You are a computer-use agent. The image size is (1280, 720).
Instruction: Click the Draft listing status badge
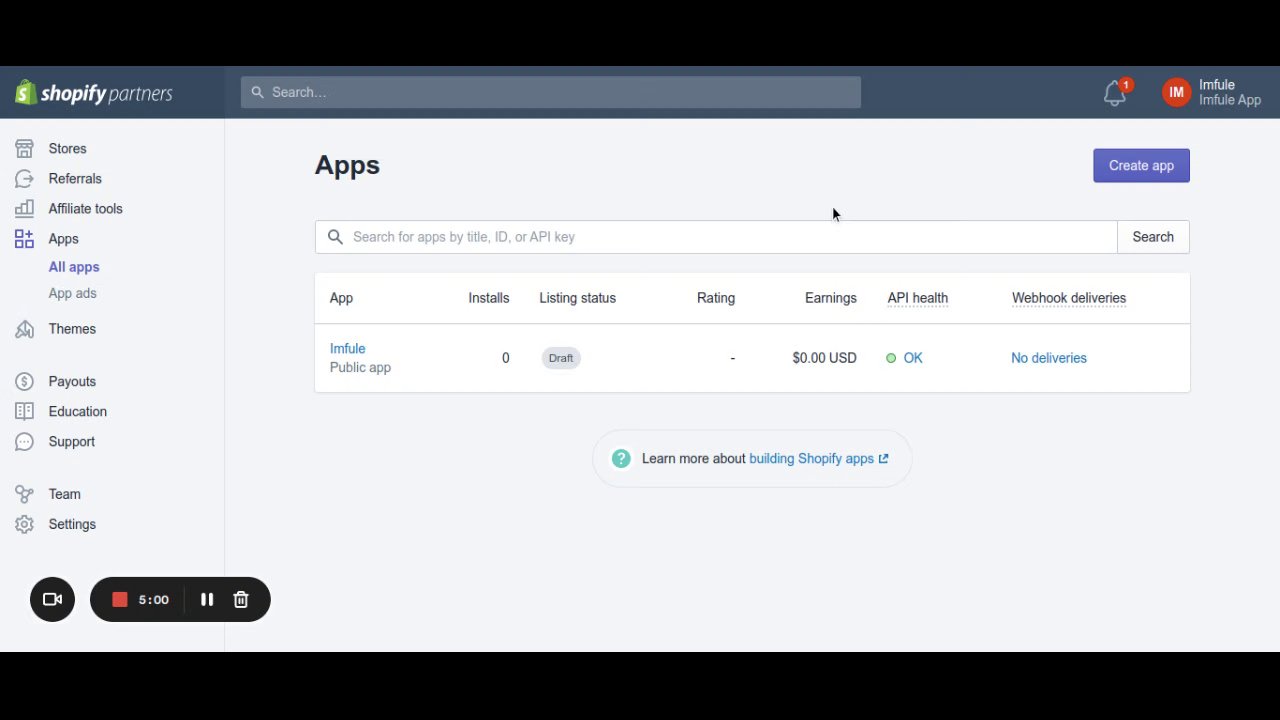561,358
